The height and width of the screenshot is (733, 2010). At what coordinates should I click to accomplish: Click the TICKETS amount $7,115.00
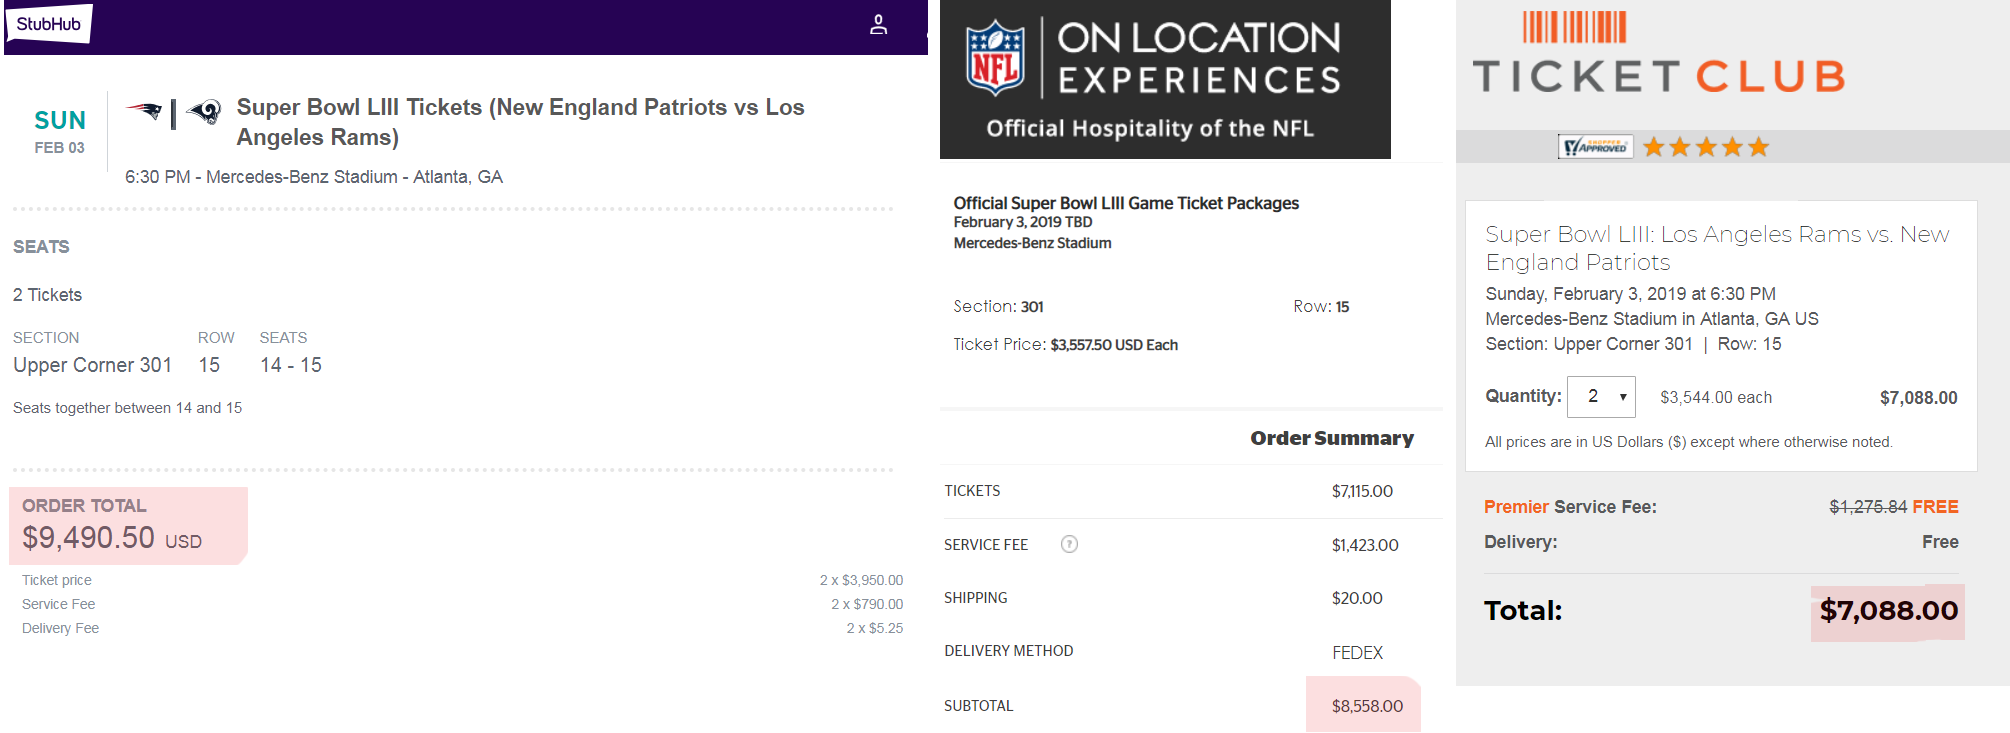tap(1362, 491)
